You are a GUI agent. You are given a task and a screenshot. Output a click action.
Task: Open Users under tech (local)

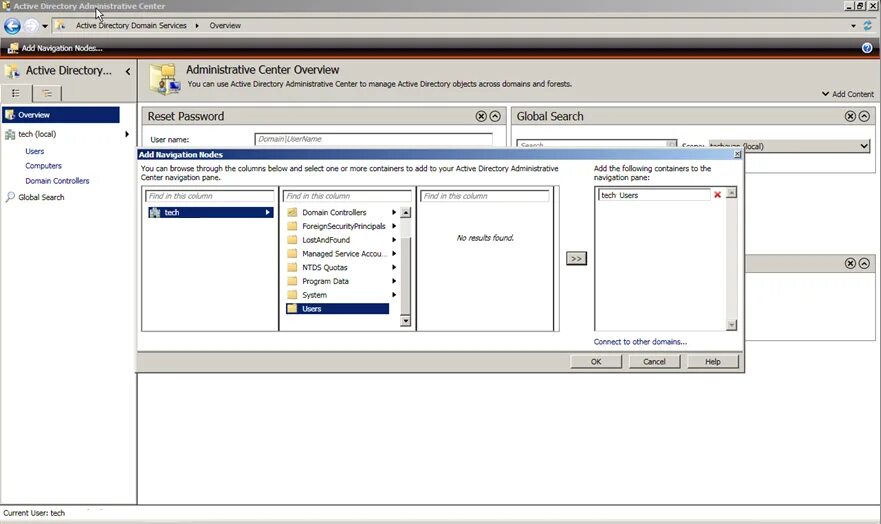(x=34, y=151)
